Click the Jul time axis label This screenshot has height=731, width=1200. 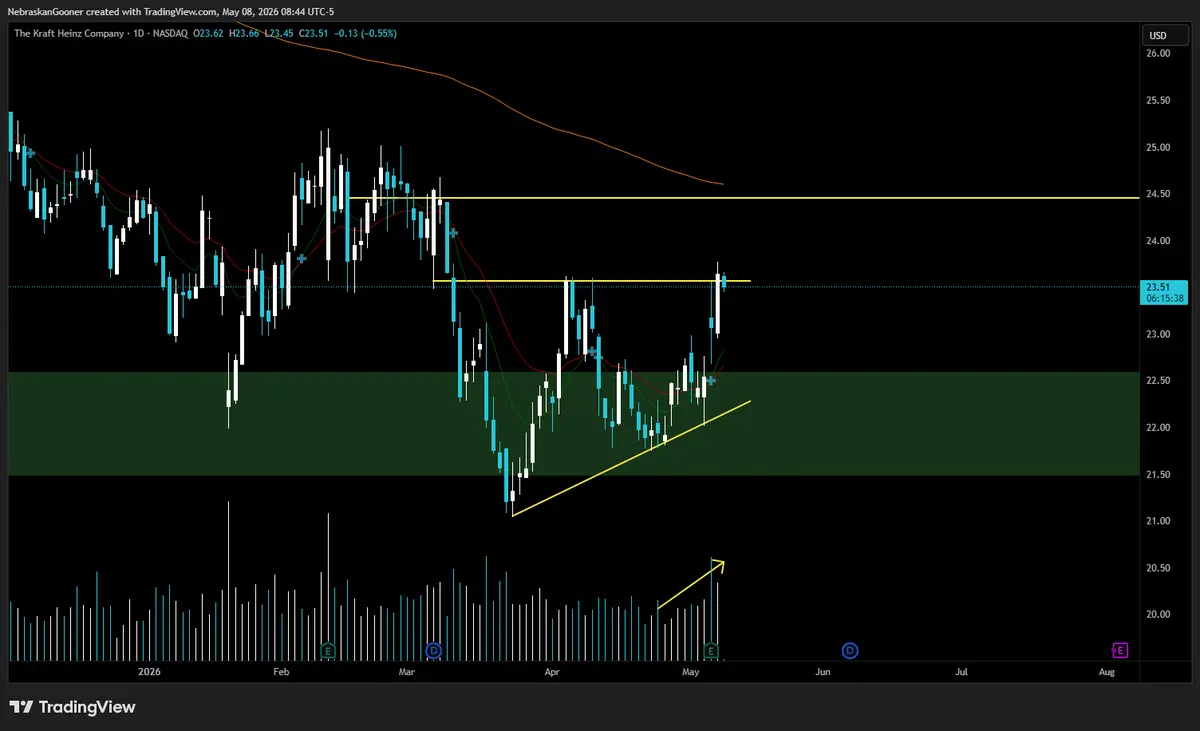(x=961, y=673)
